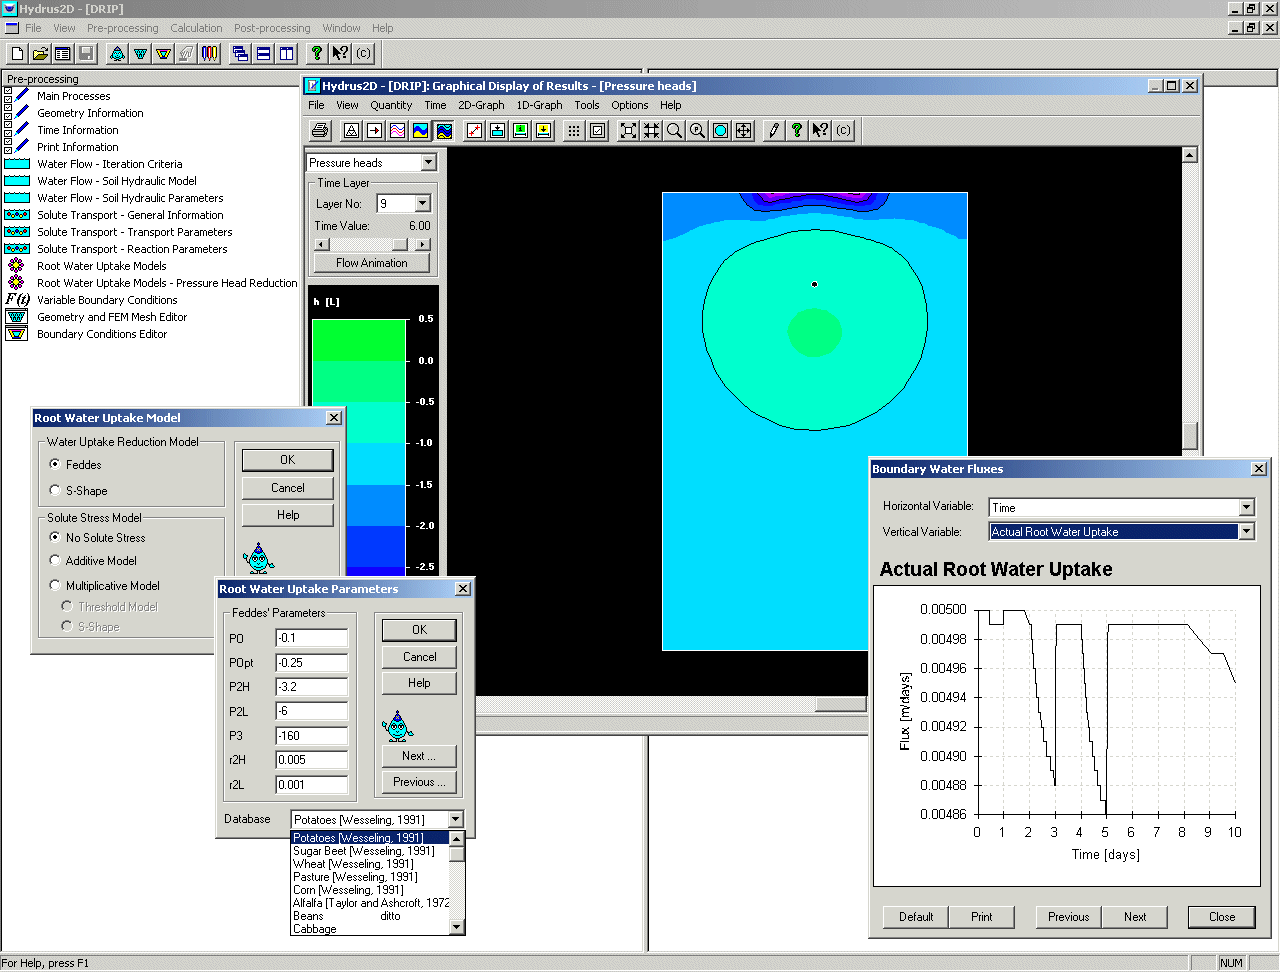Click the Time Value slider thumb
Screen dimensions: 1280x972
400,244
